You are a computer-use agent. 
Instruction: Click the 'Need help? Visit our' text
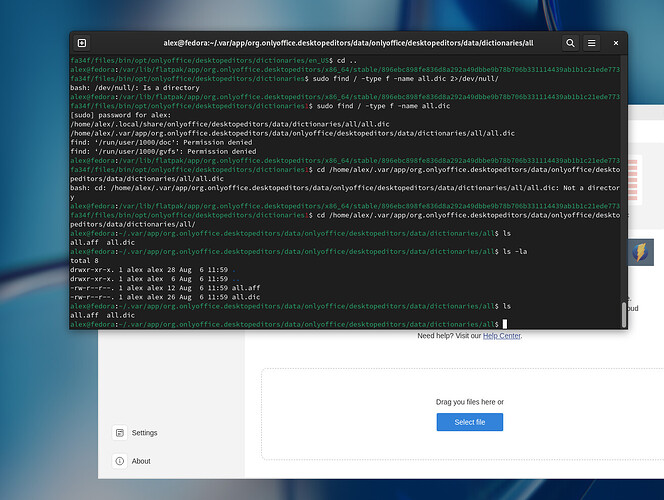click(449, 335)
